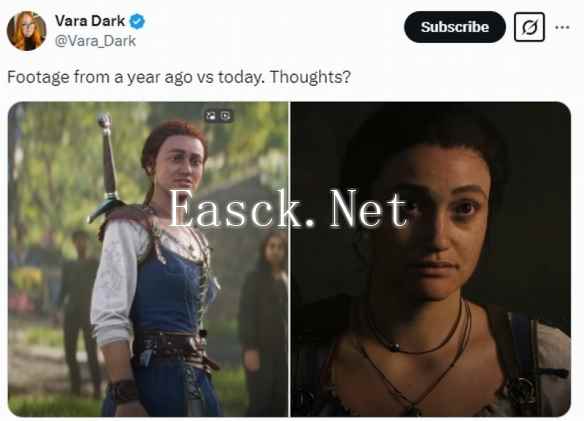Click the necklace pendant in right portrait
Screen dimensions: 584x421
(395, 348)
